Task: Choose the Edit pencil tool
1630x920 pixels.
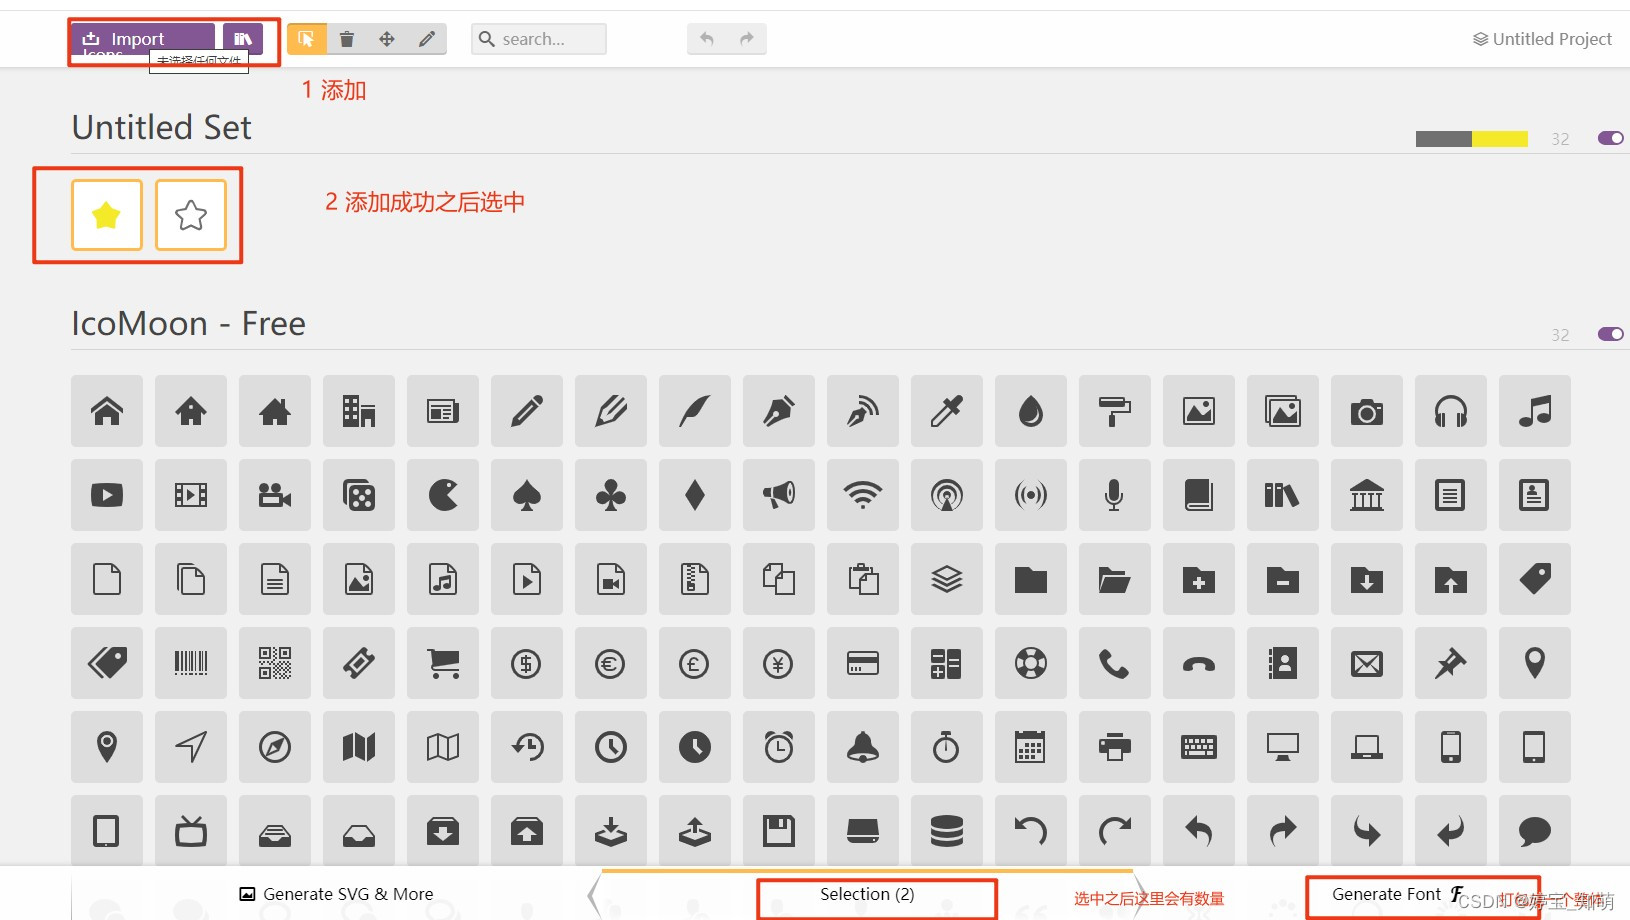Action: coord(427,39)
